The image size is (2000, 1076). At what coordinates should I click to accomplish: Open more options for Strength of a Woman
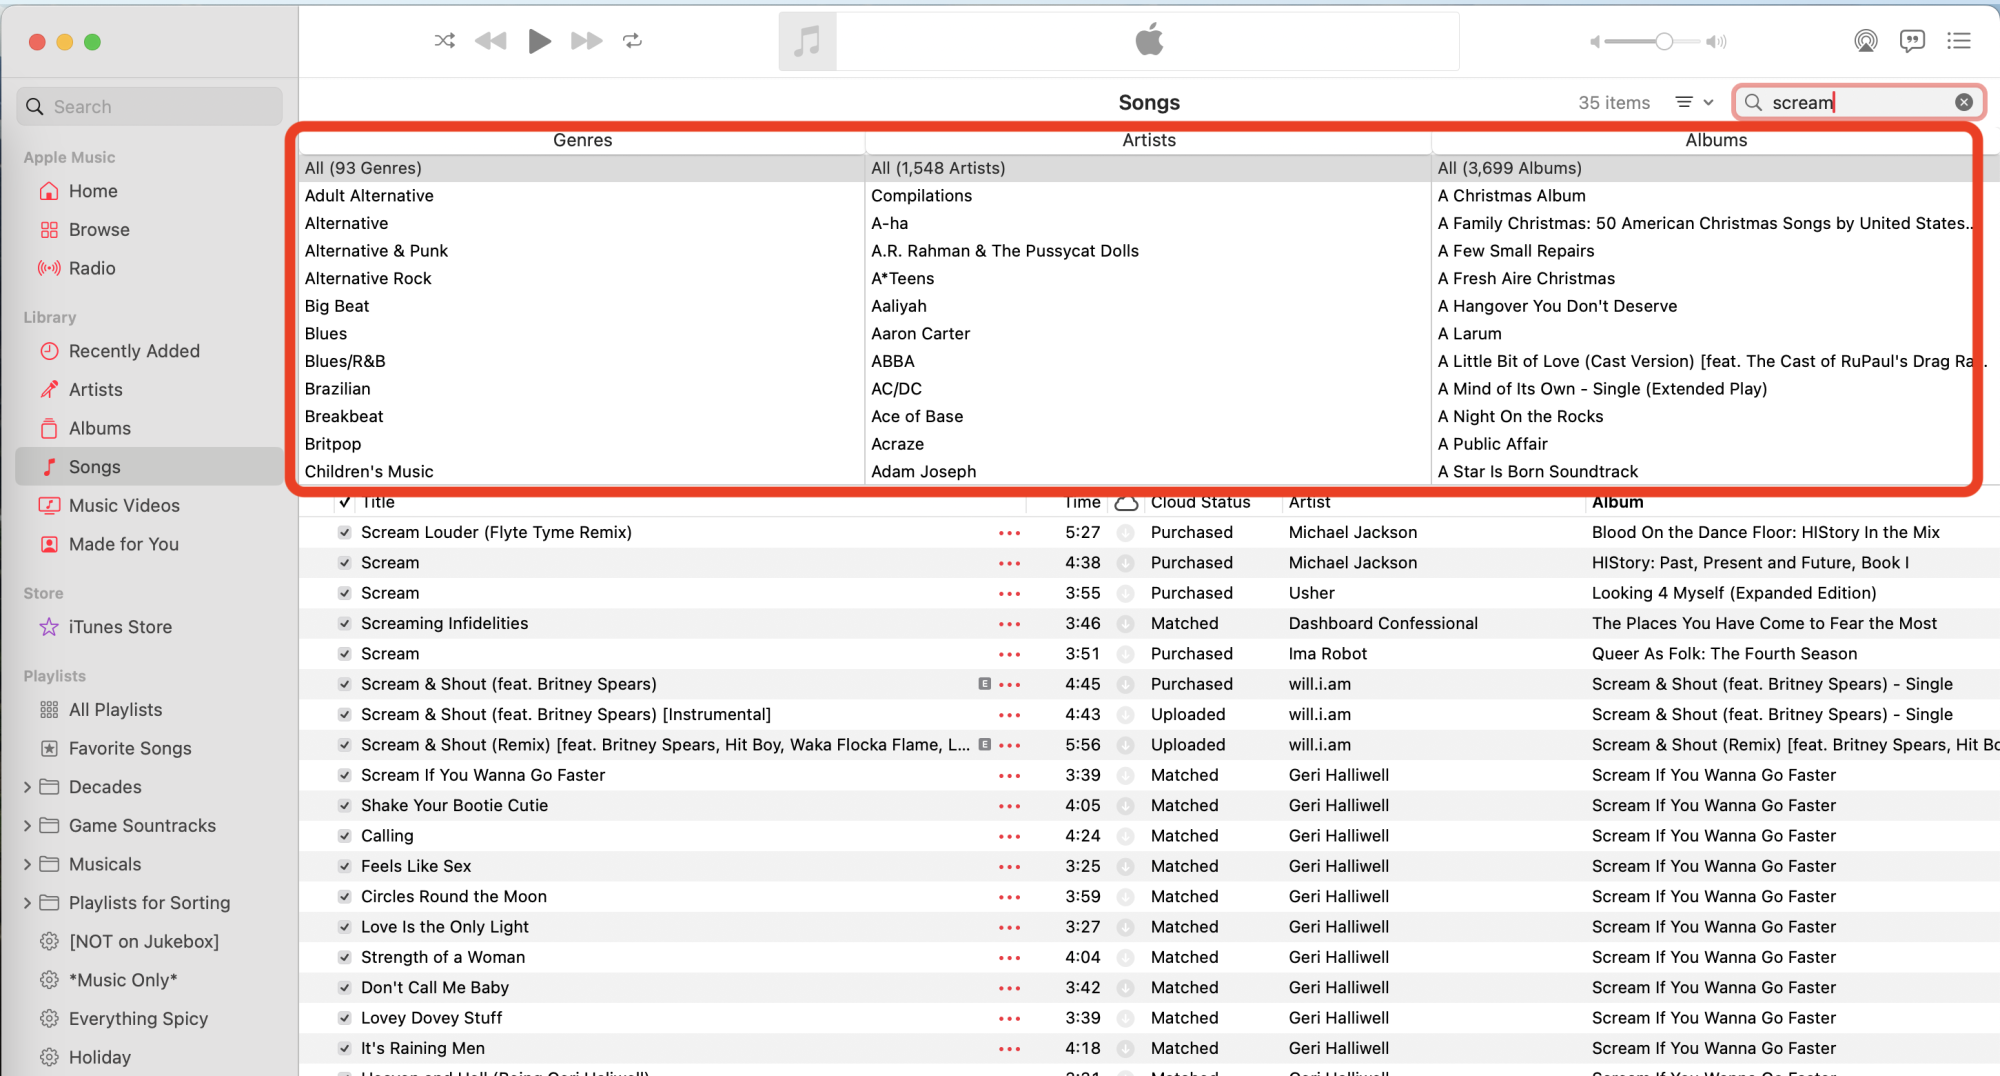coord(1010,958)
